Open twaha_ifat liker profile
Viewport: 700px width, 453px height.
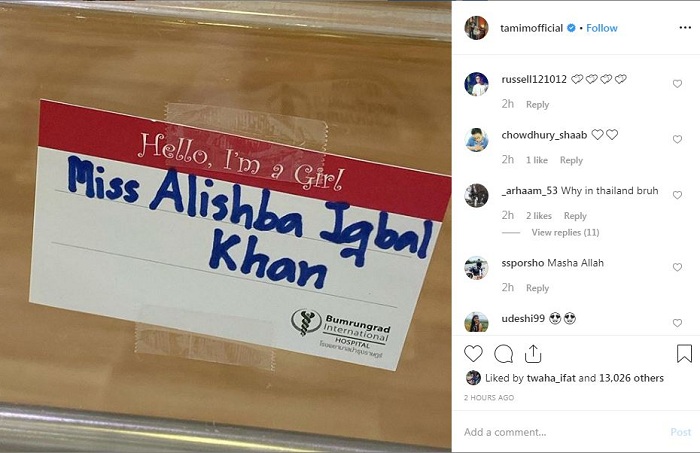551,378
